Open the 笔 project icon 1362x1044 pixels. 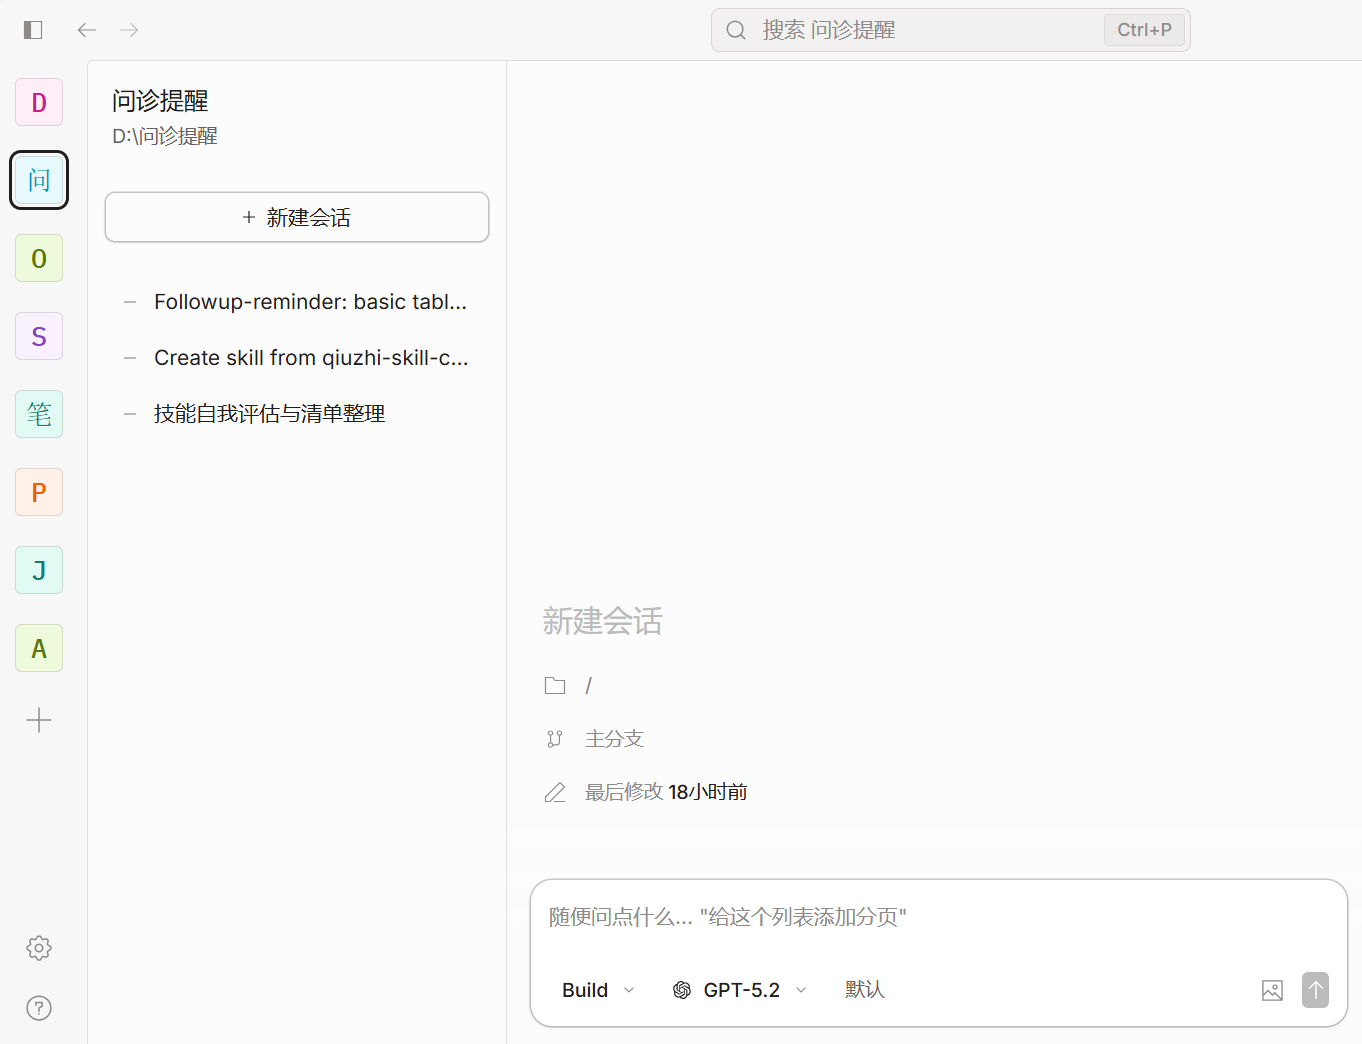click(39, 414)
